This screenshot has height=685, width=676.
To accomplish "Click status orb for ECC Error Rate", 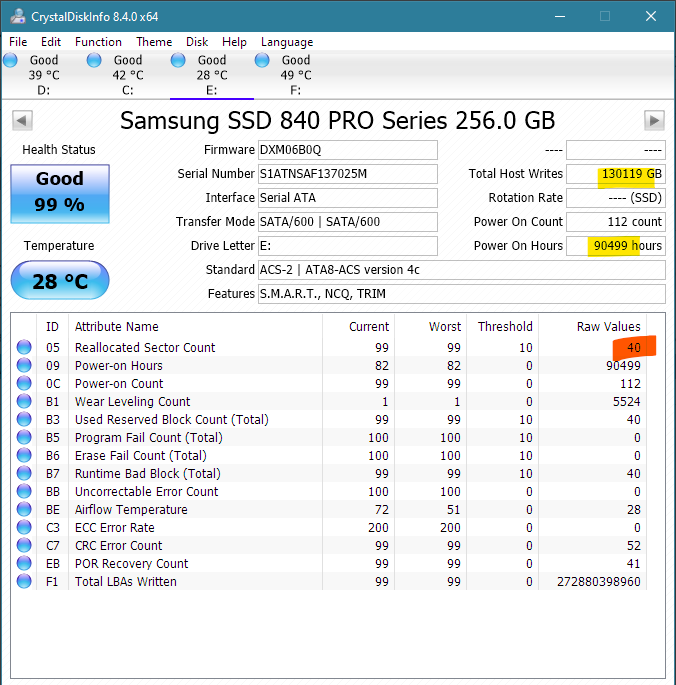I will pyautogui.click(x=24, y=527).
